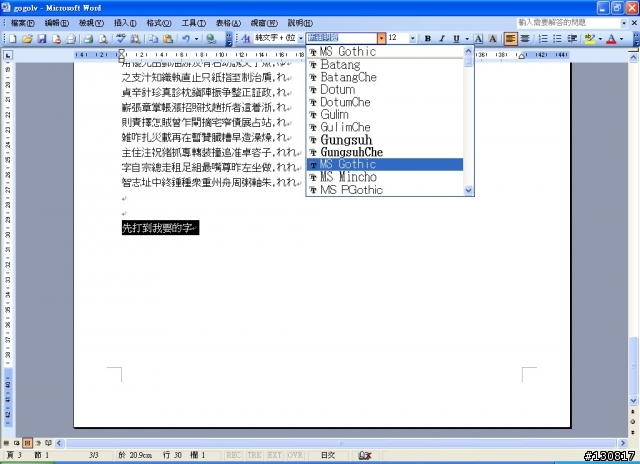
Task: Create a new blank document
Action: (13, 39)
